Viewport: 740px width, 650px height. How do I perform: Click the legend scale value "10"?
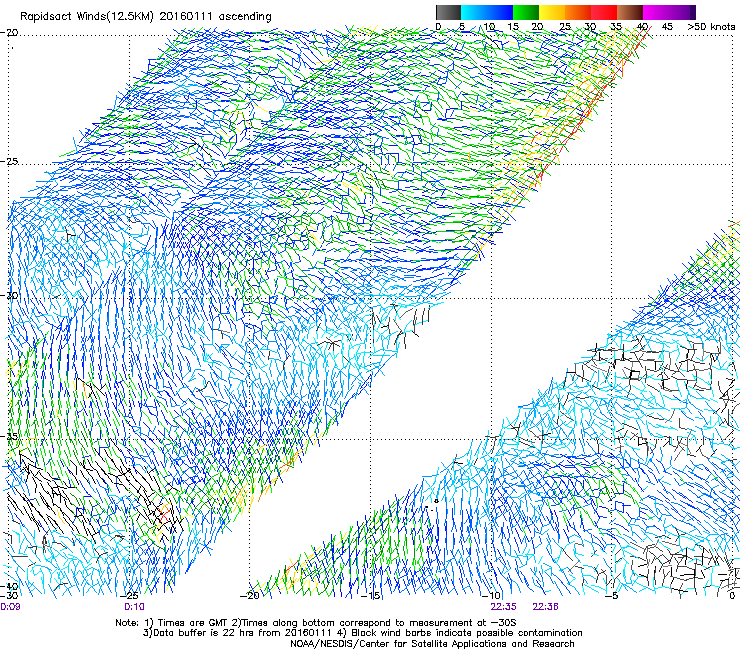coord(489,27)
